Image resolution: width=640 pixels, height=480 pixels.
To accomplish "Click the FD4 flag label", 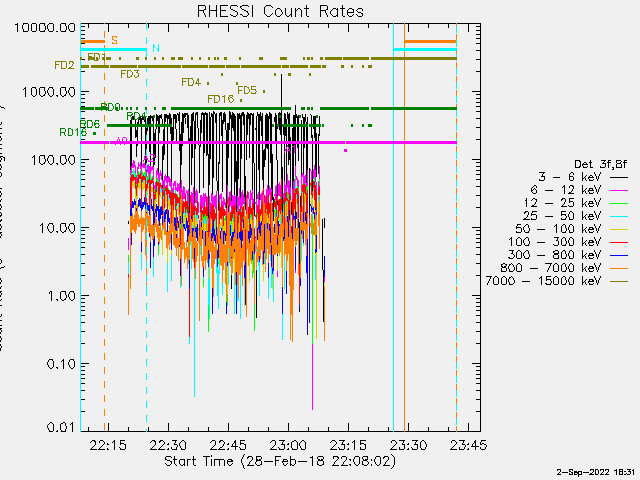I will coord(191,82).
